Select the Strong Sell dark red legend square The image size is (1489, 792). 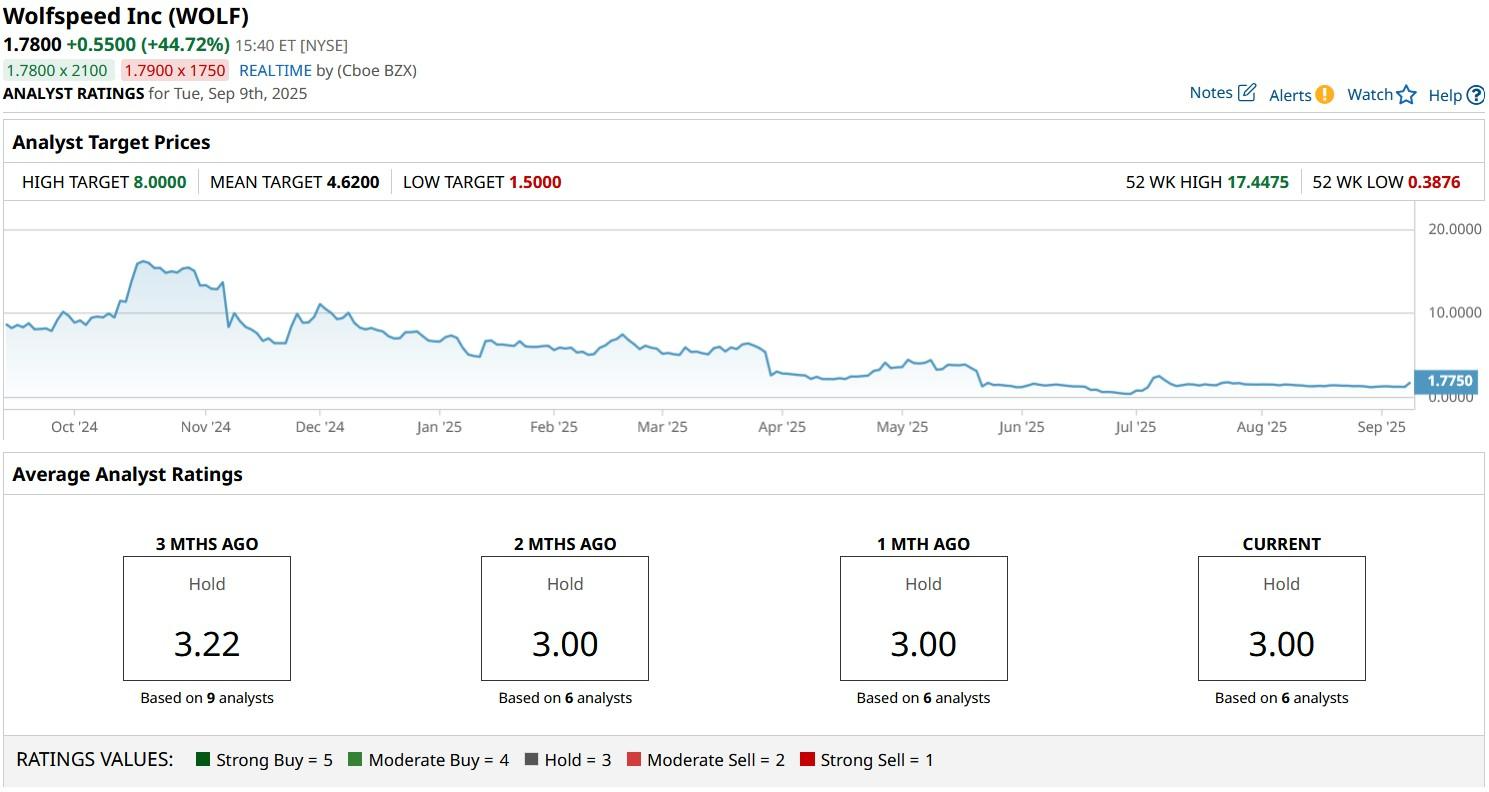(x=808, y=760)
